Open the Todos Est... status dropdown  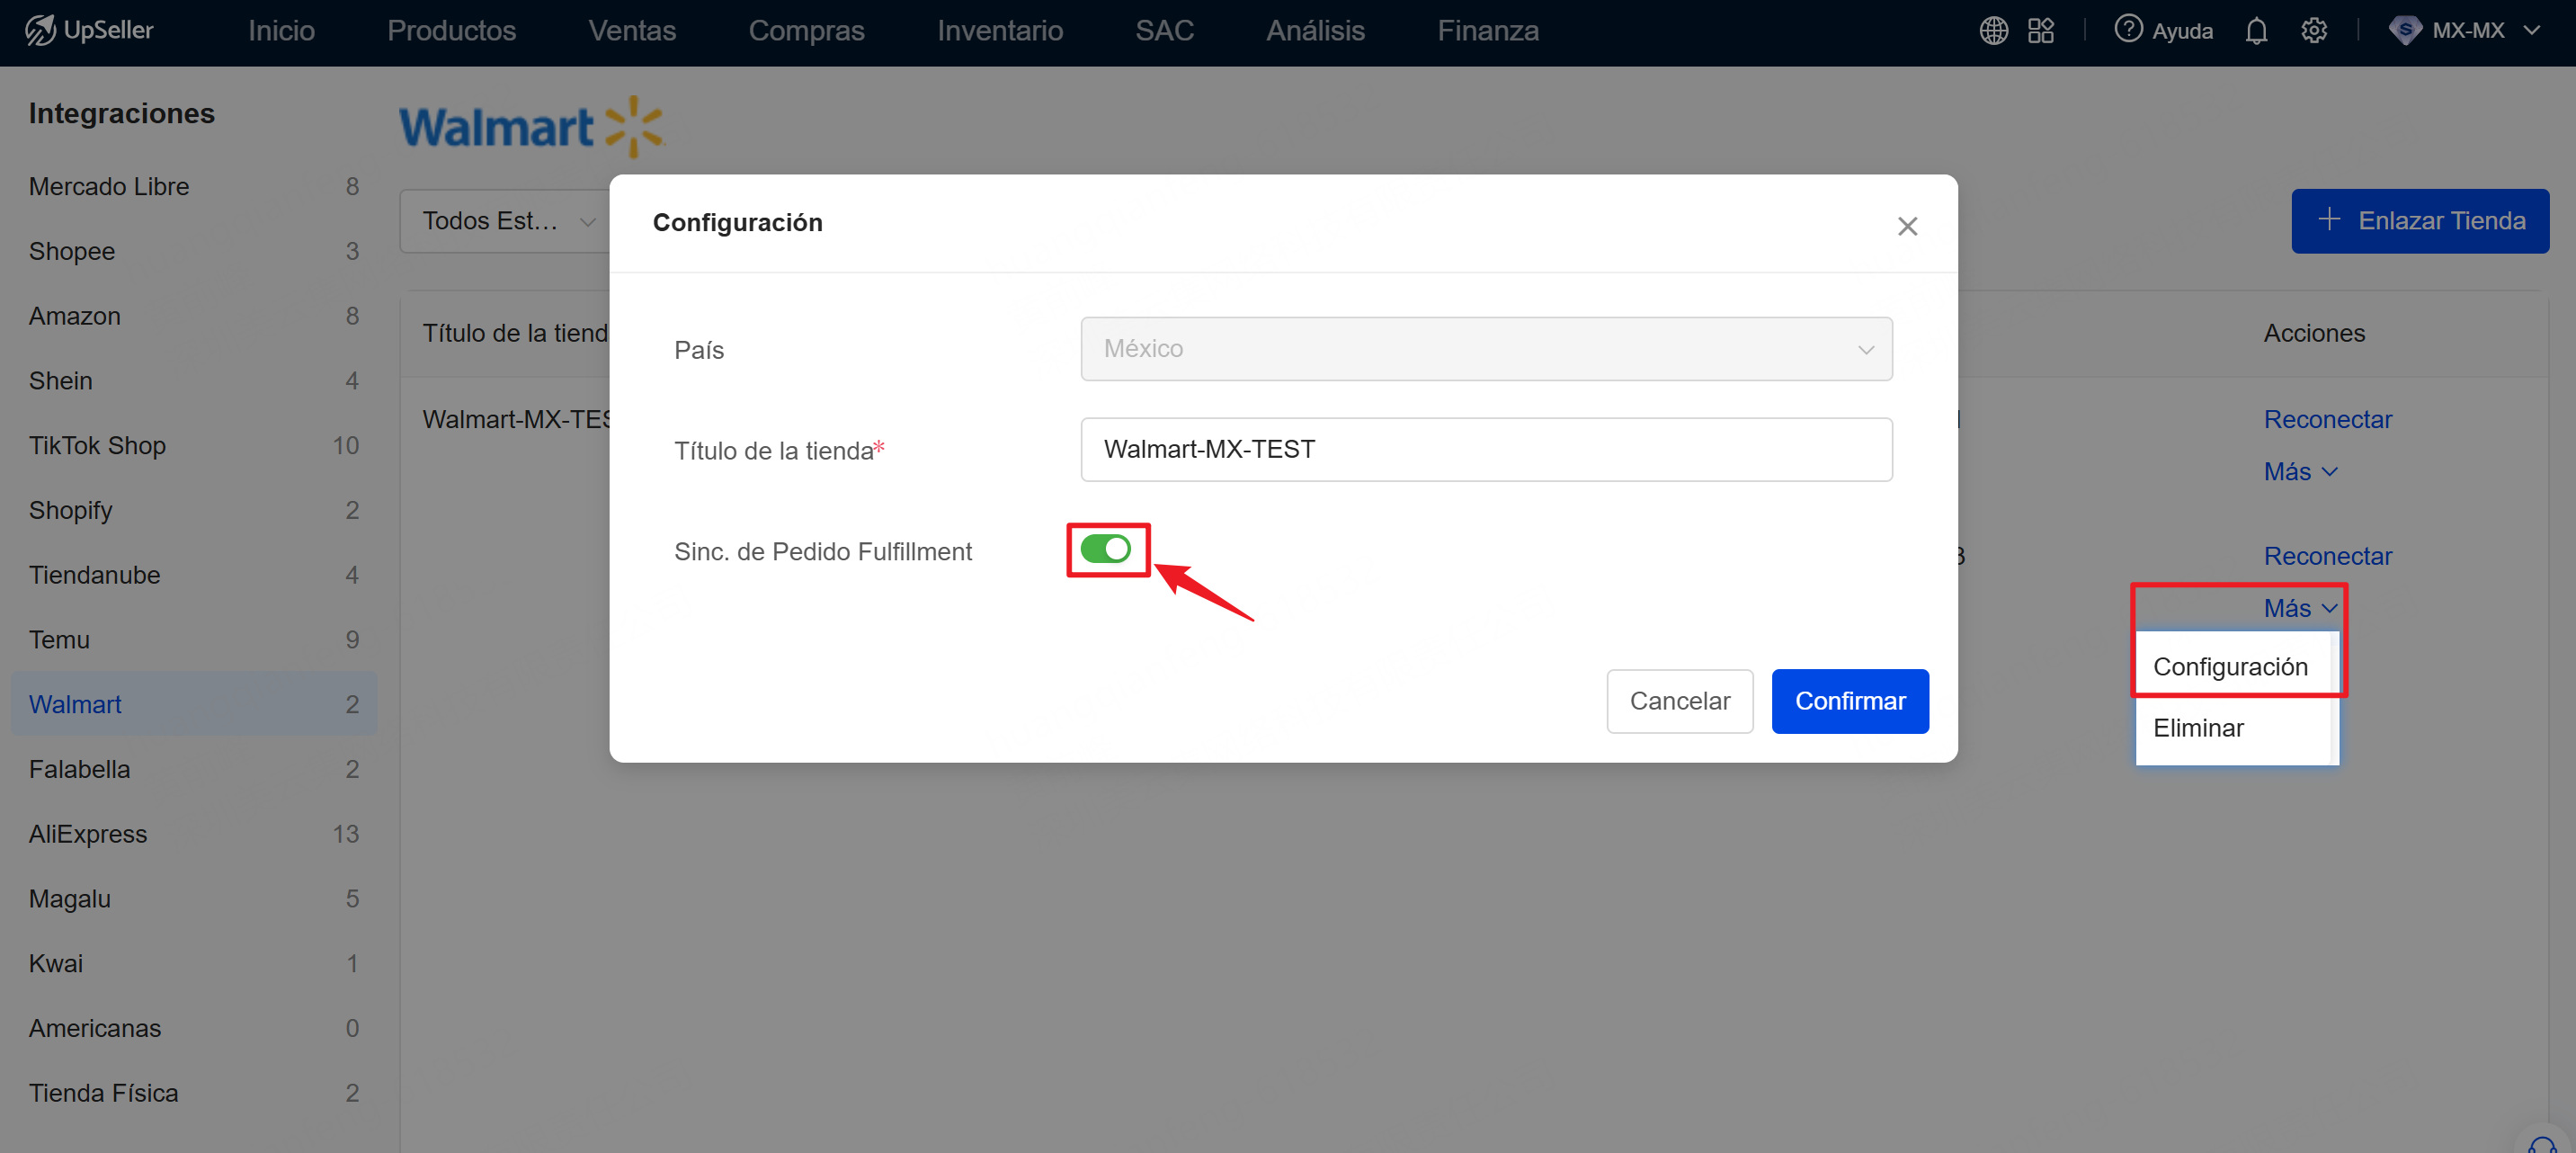pos(507,221)
